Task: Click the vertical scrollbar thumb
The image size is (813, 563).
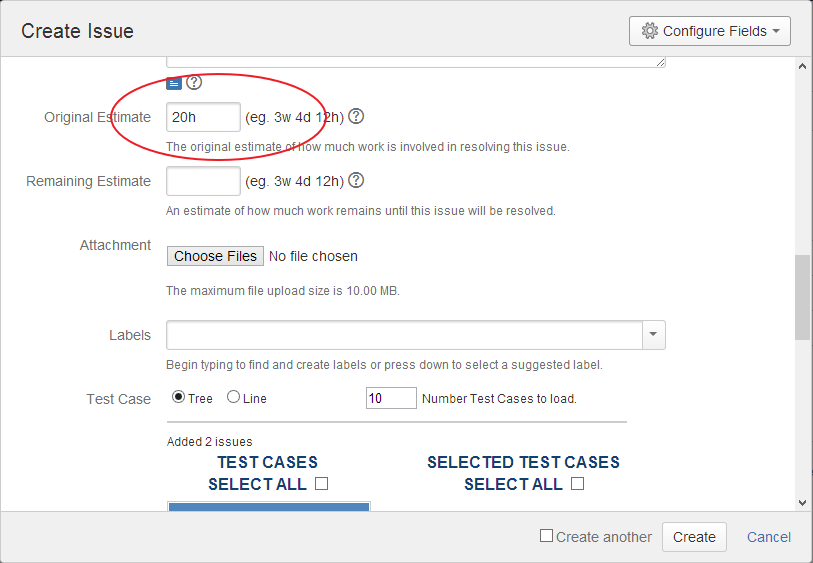Action: [802, 297]
